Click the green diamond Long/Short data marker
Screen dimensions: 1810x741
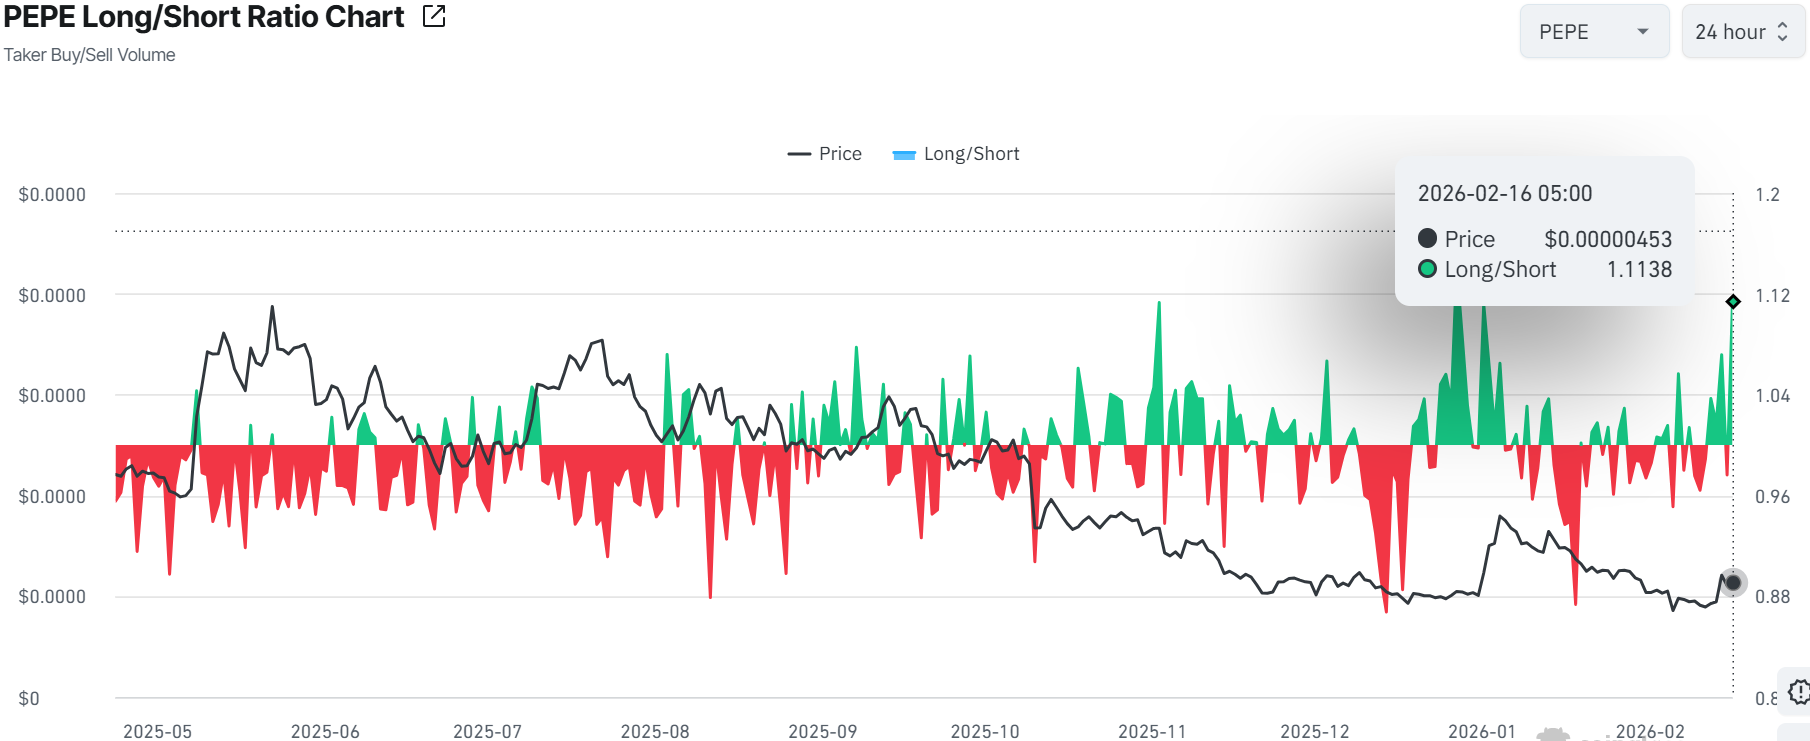1733,301
